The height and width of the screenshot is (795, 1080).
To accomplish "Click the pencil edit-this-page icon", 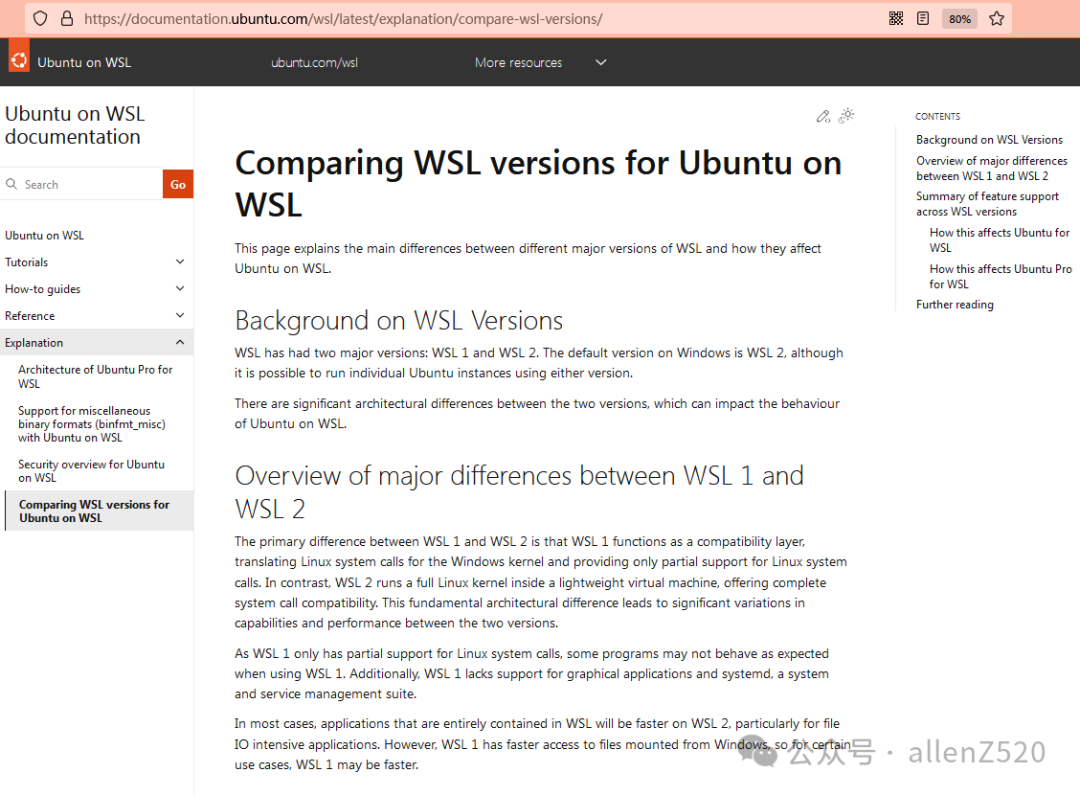I will point(823,116).
